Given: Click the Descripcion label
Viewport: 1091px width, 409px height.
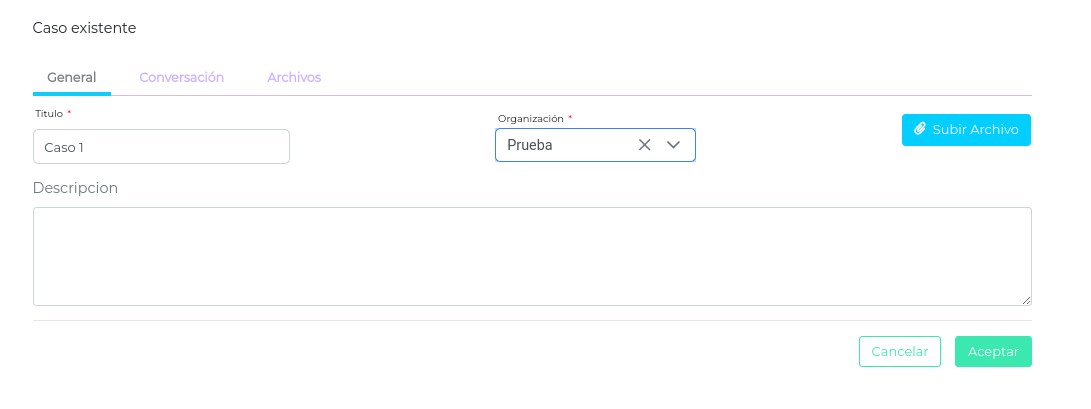Looking at the screenshot, I should (75, 187).
